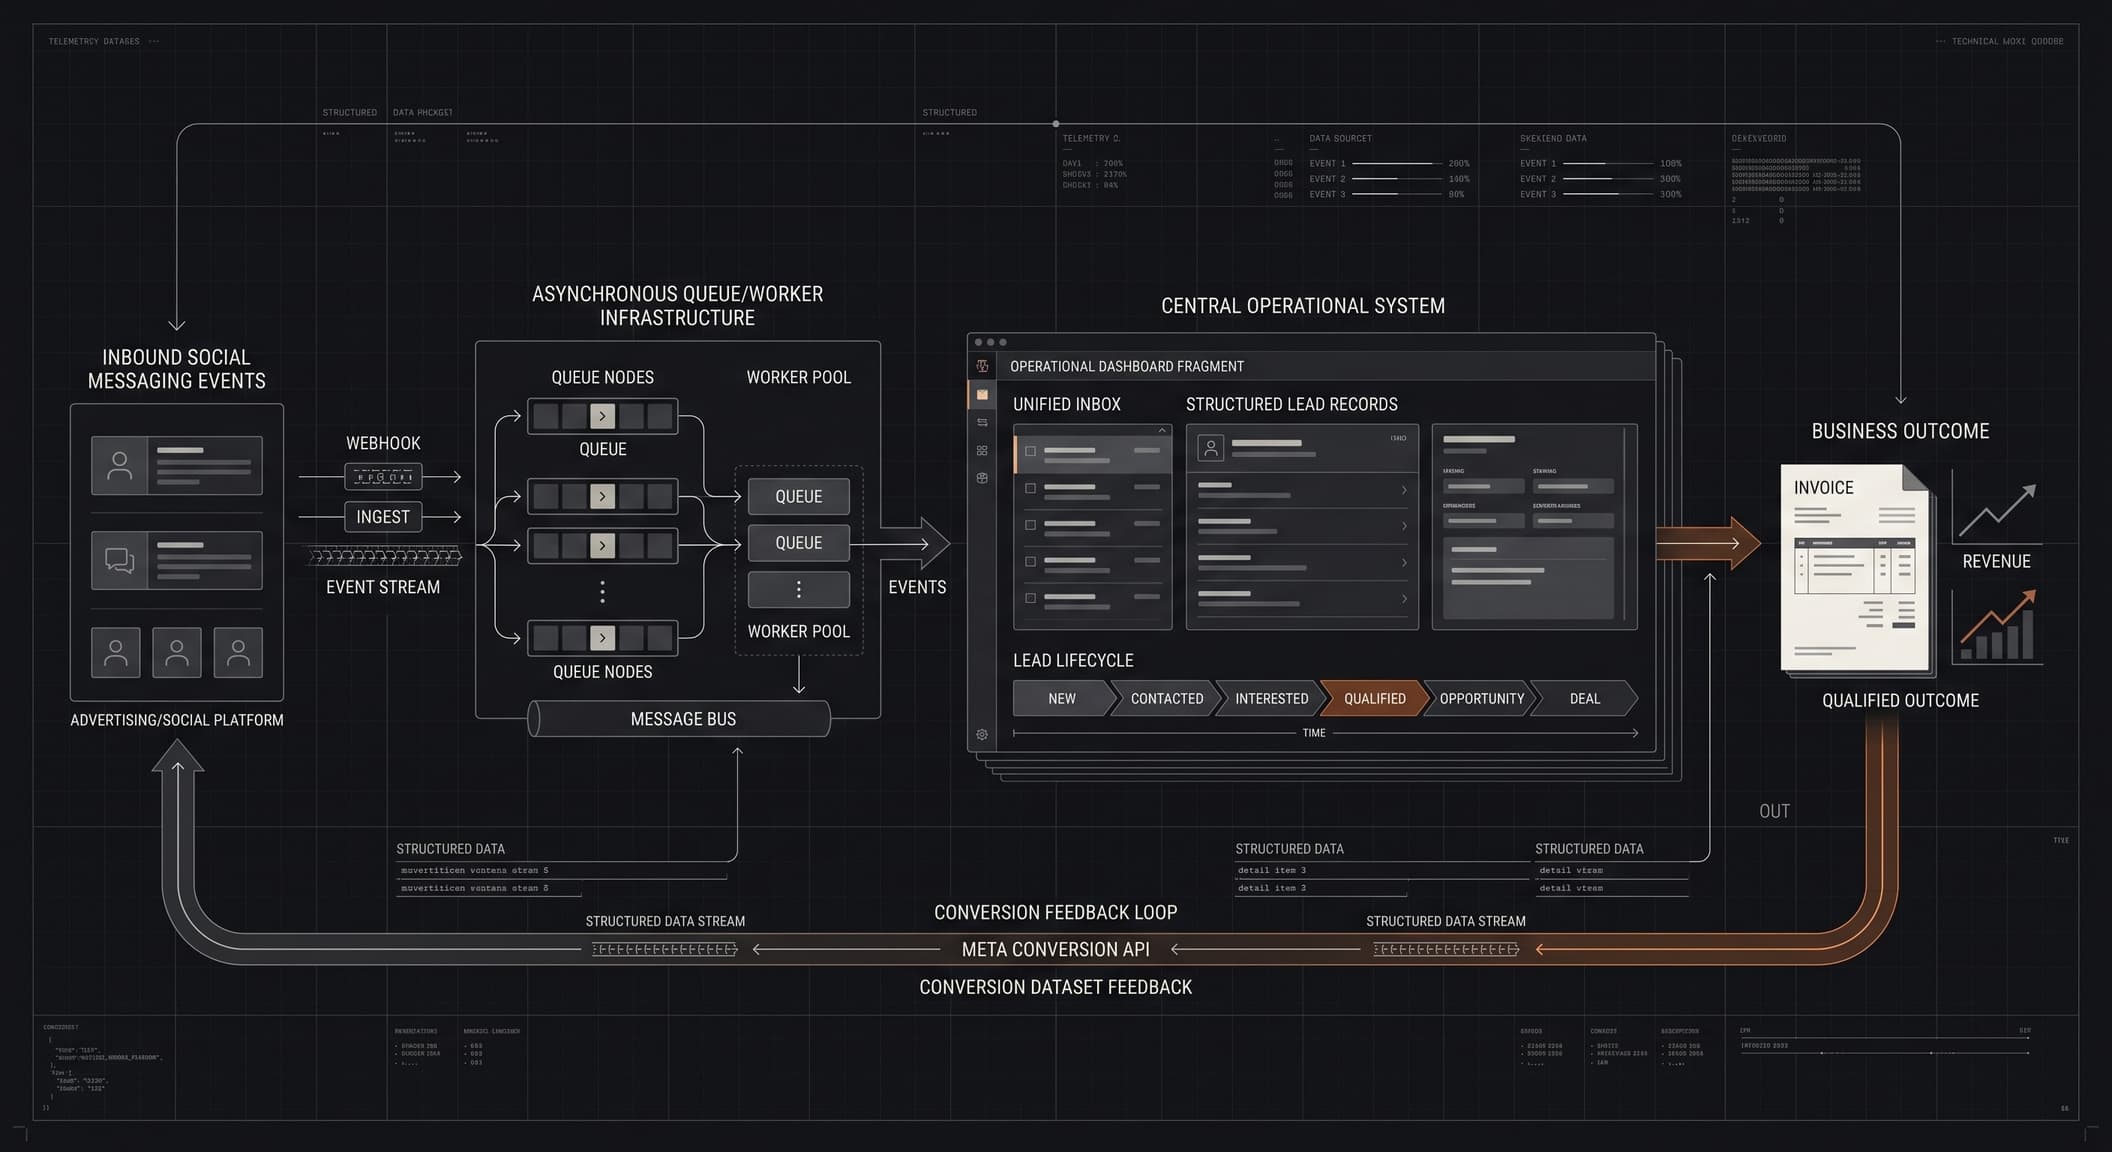Expand the third lead record row chevron

[1404, 563]
